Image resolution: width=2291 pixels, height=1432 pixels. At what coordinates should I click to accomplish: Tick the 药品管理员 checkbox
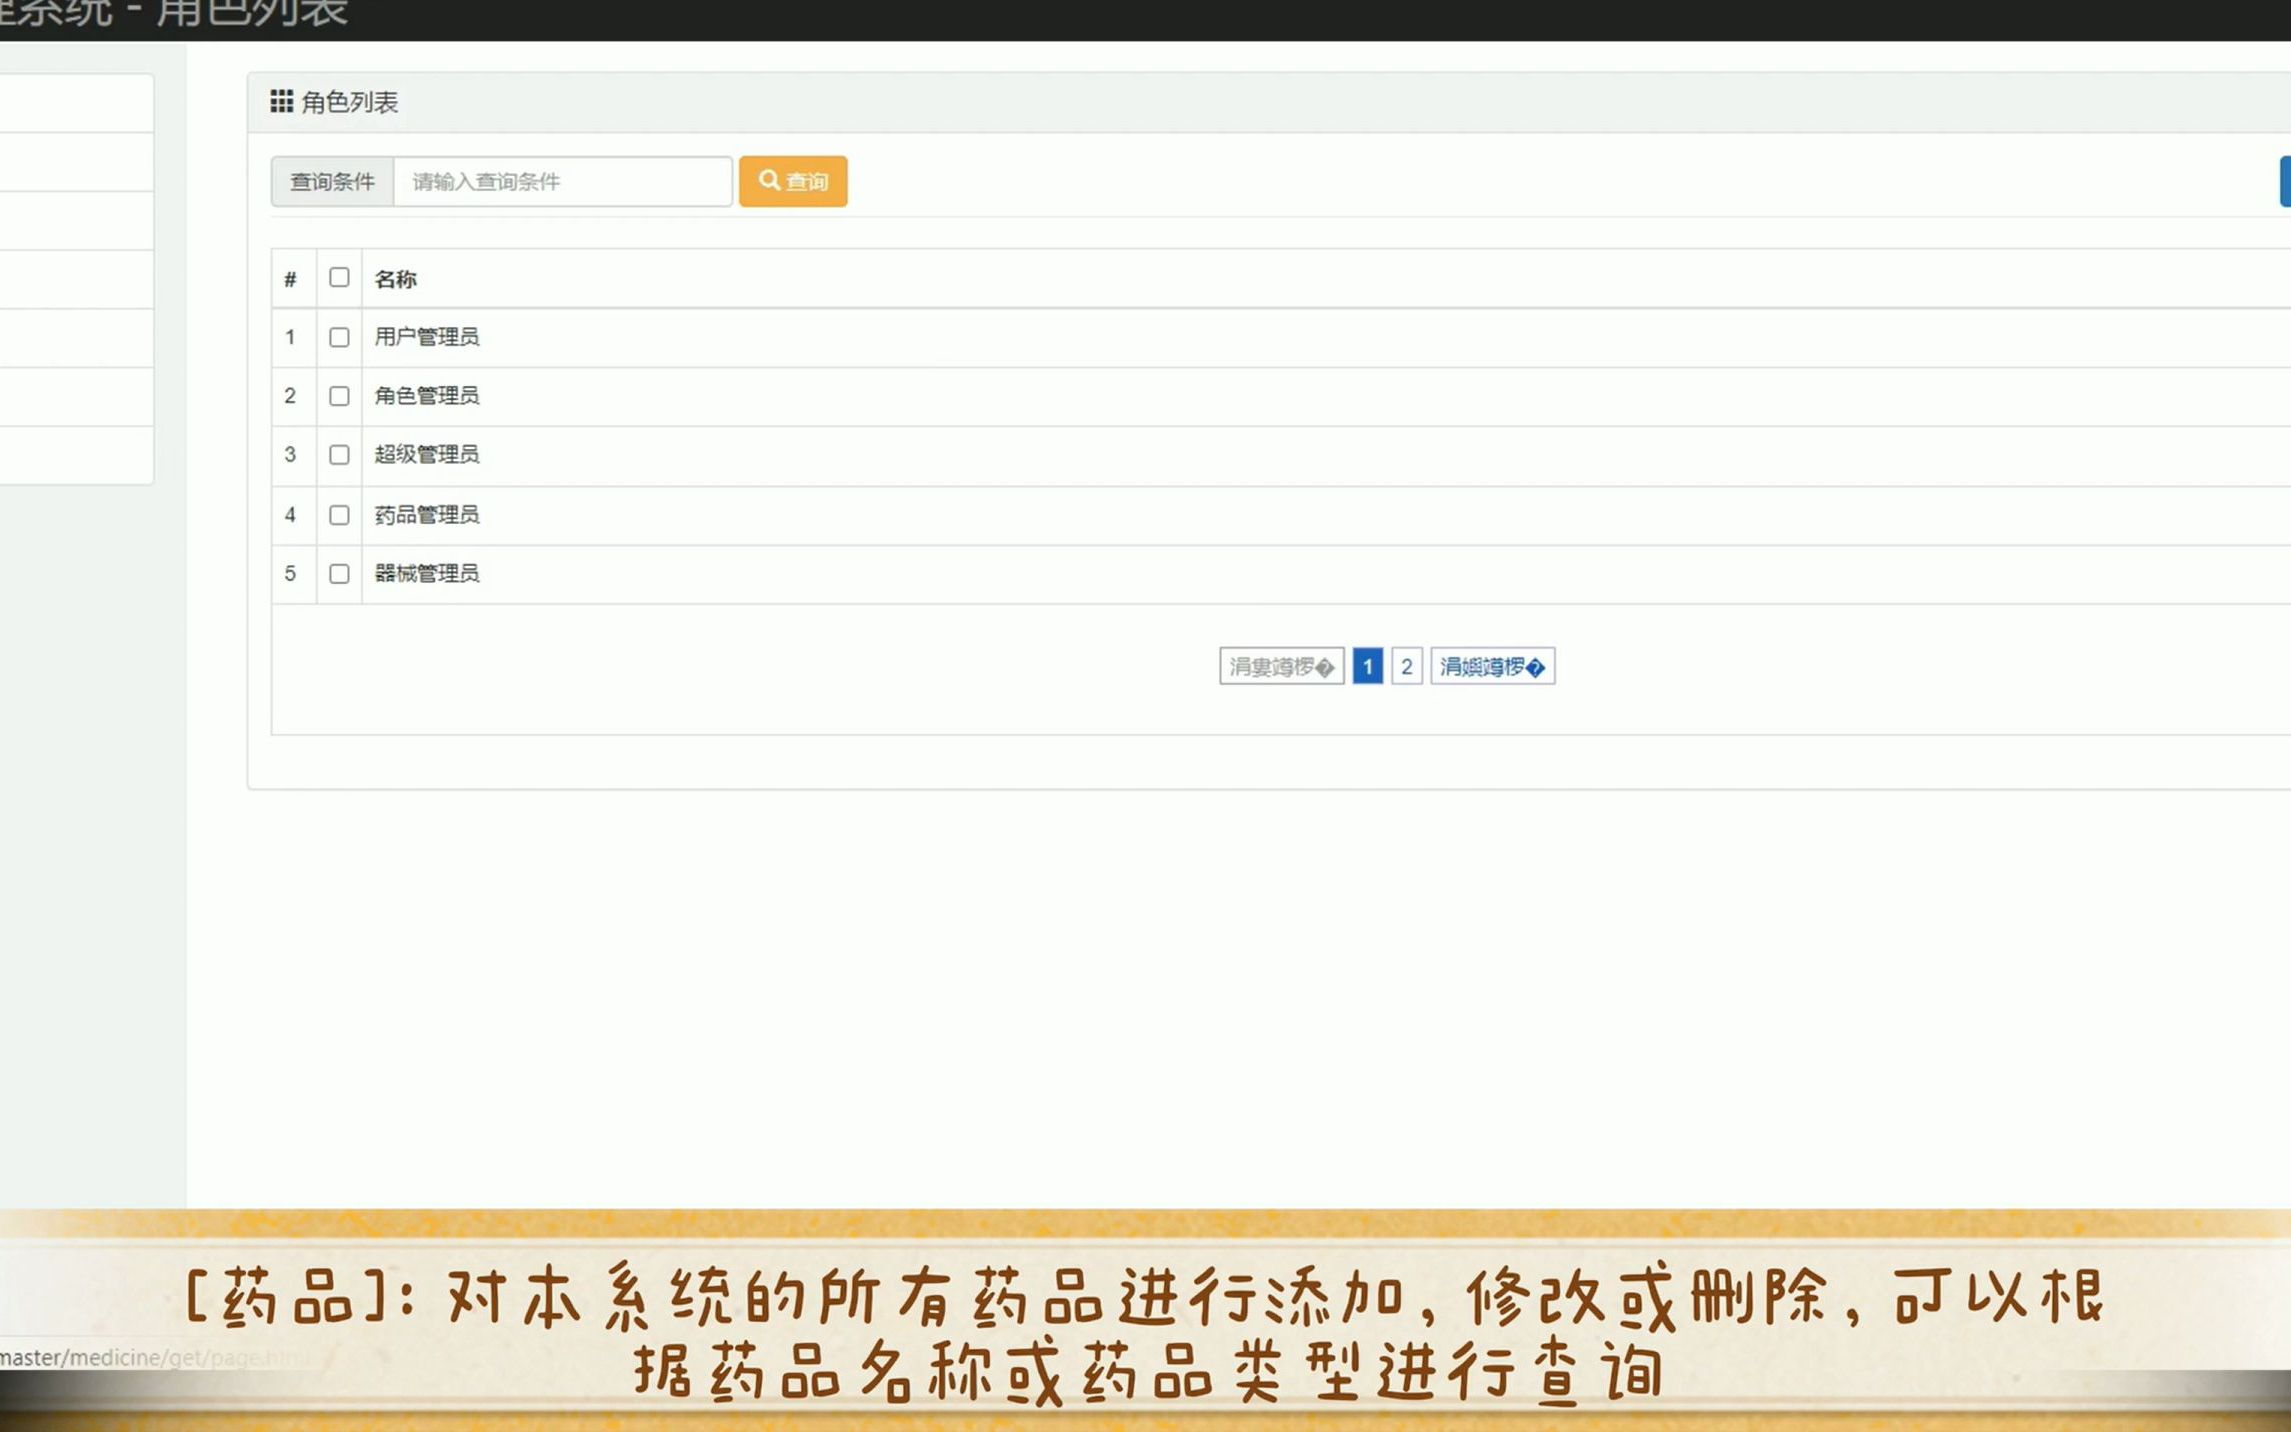(x=339, y=515)
